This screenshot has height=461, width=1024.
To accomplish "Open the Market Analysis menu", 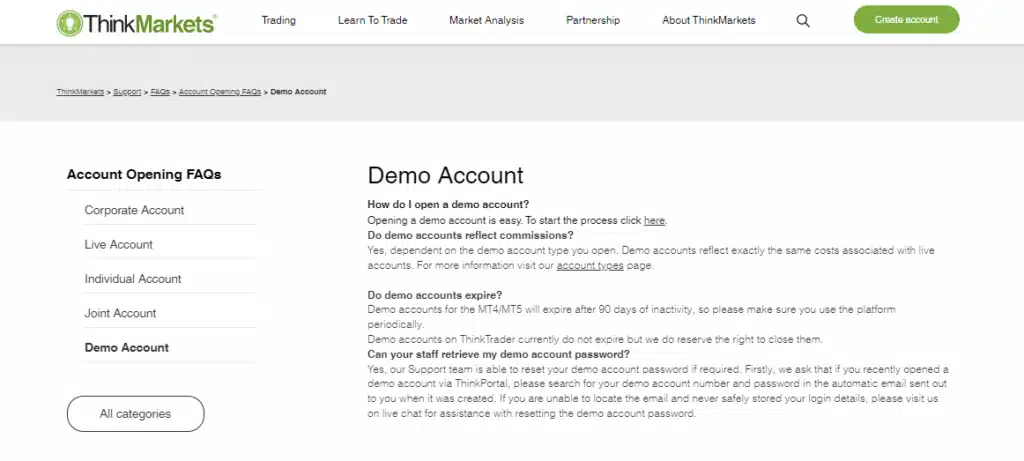I will (x=487, y=20).
